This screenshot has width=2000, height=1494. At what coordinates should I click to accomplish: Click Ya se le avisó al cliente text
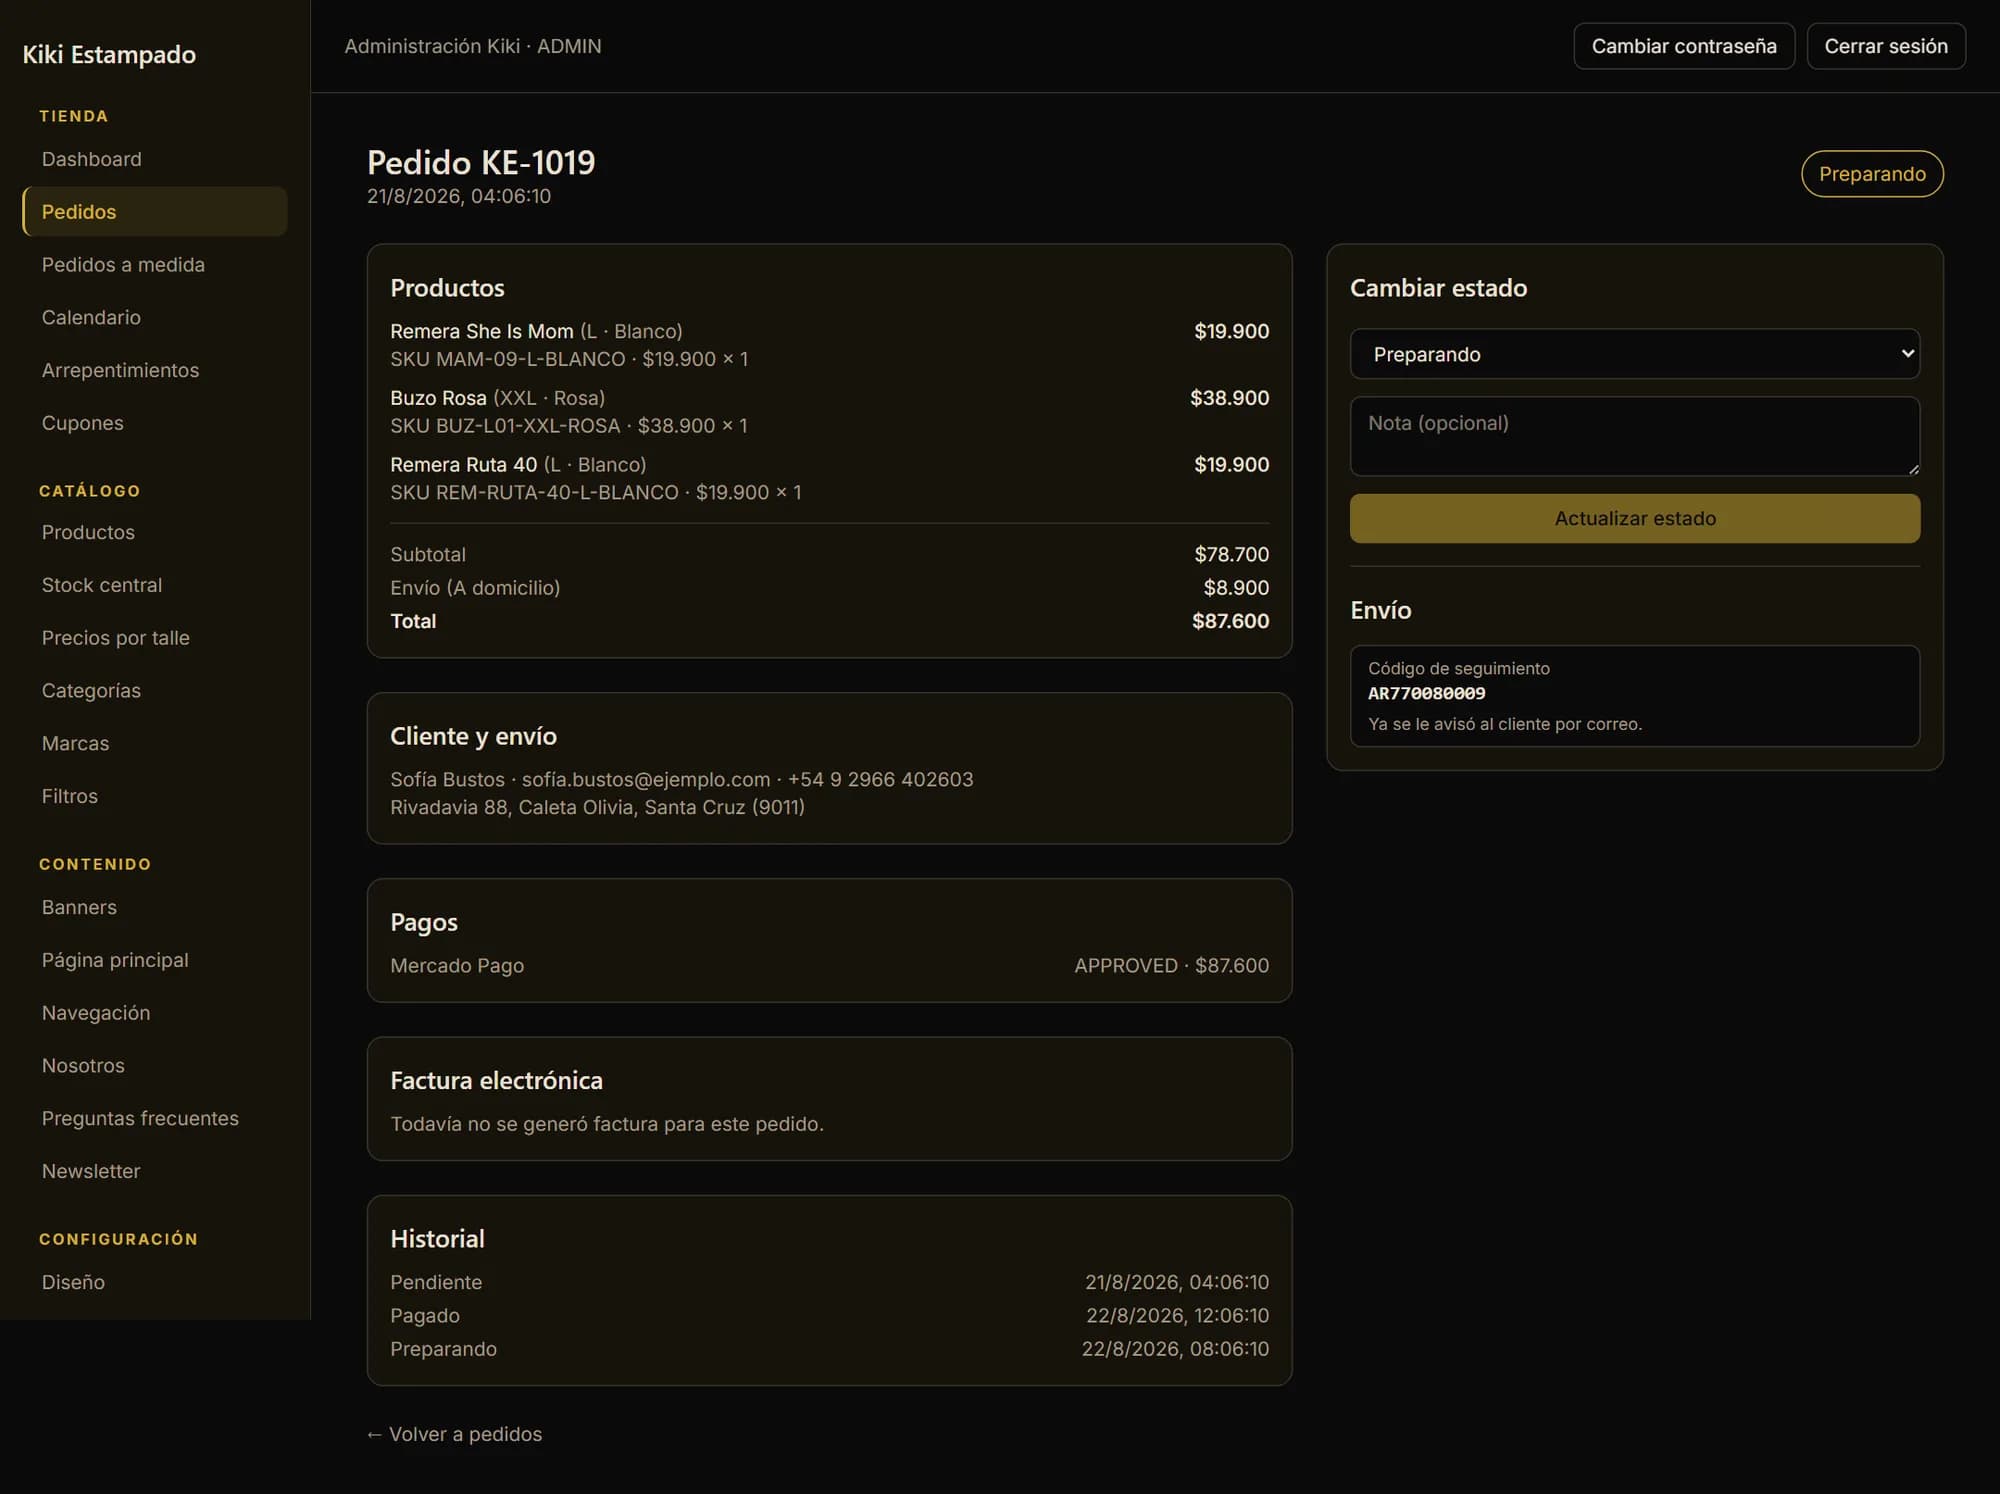pos(1505,724)
